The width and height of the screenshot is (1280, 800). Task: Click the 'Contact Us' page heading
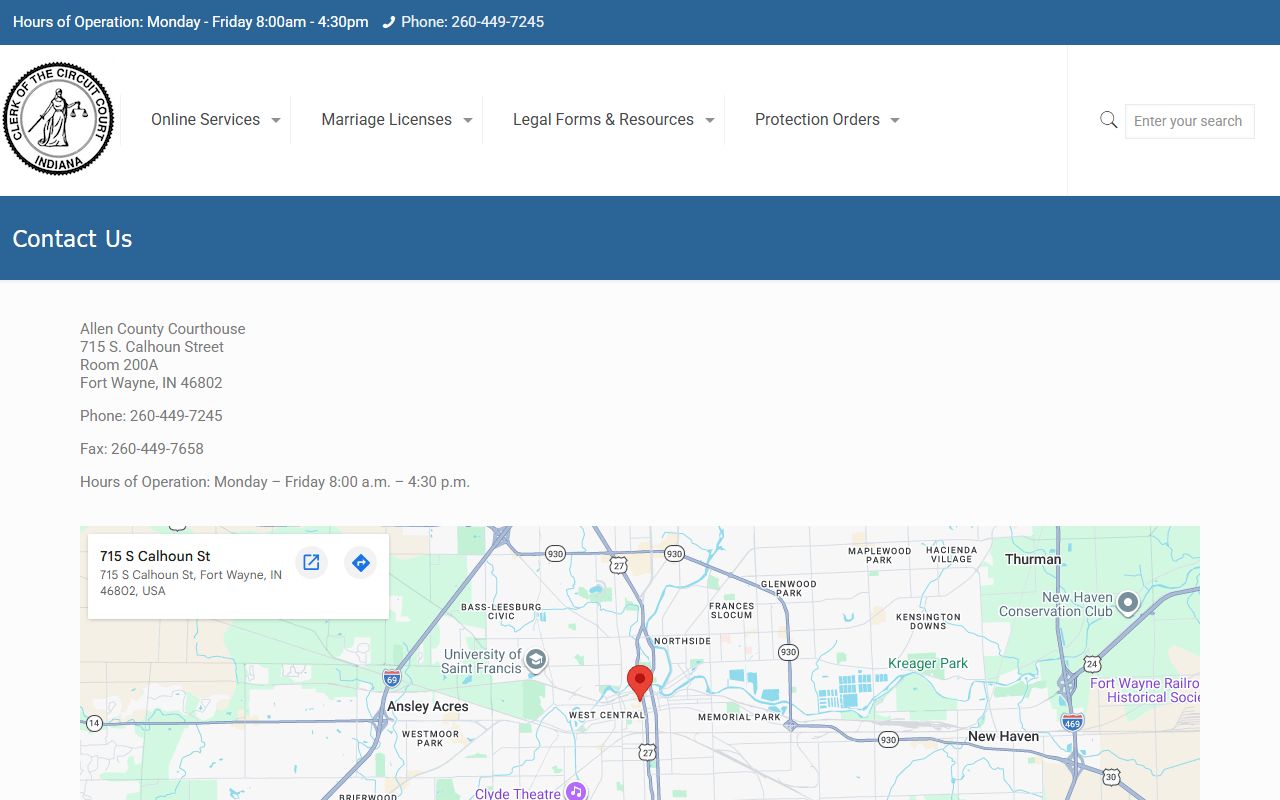[72, 239]
